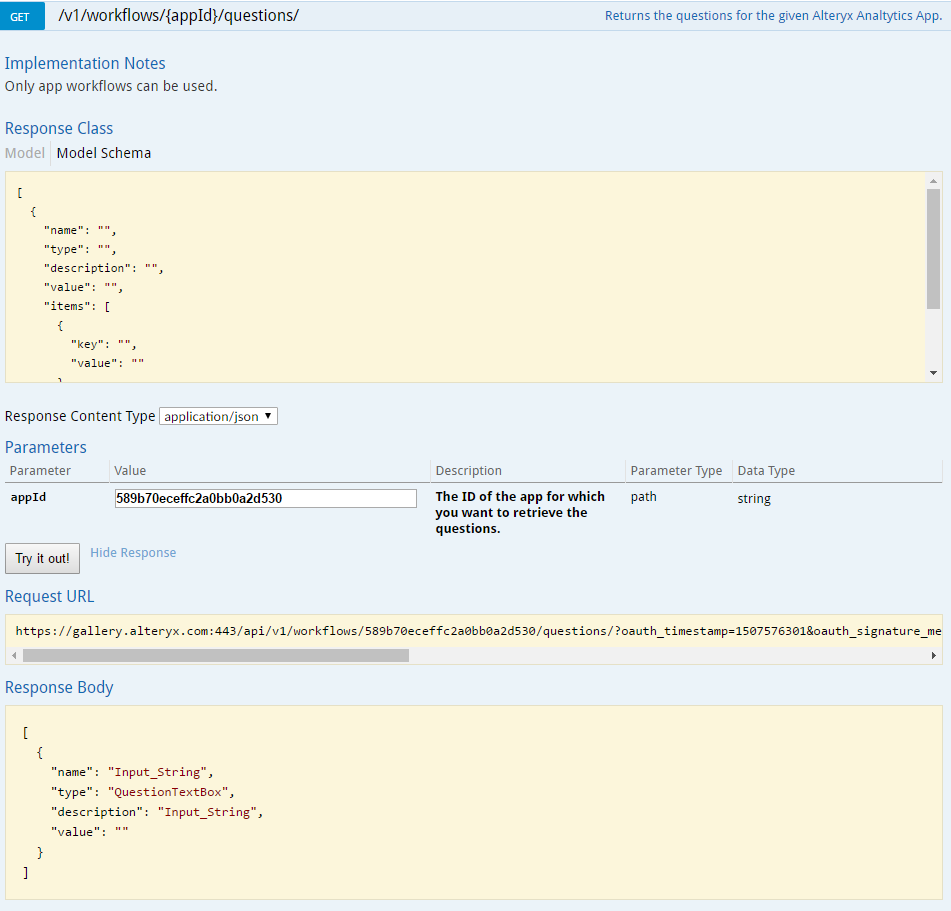Click the Hide Response link
The height and width of the screenshot is (911, 951).
[133, 553]
